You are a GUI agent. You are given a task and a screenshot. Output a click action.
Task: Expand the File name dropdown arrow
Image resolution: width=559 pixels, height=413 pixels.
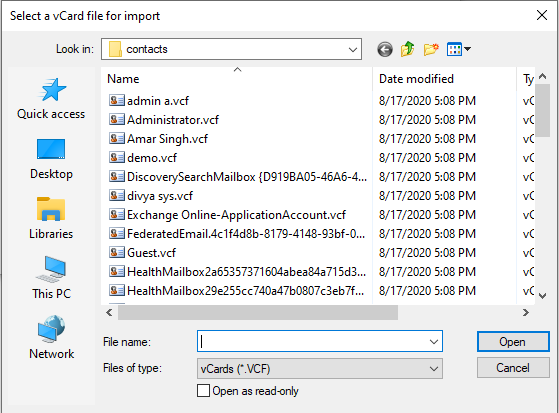coord(434,342)
